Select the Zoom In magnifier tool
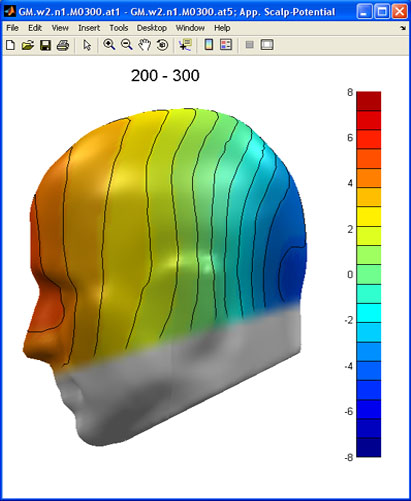 (109, 45)
